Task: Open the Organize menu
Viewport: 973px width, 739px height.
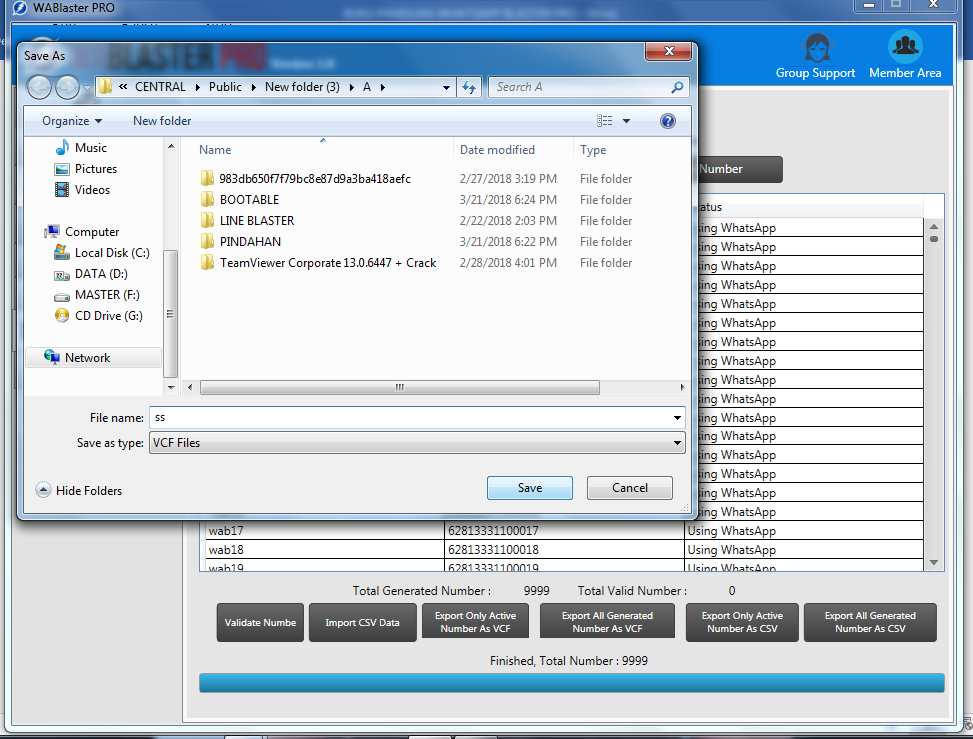Action: coord(72,121)
